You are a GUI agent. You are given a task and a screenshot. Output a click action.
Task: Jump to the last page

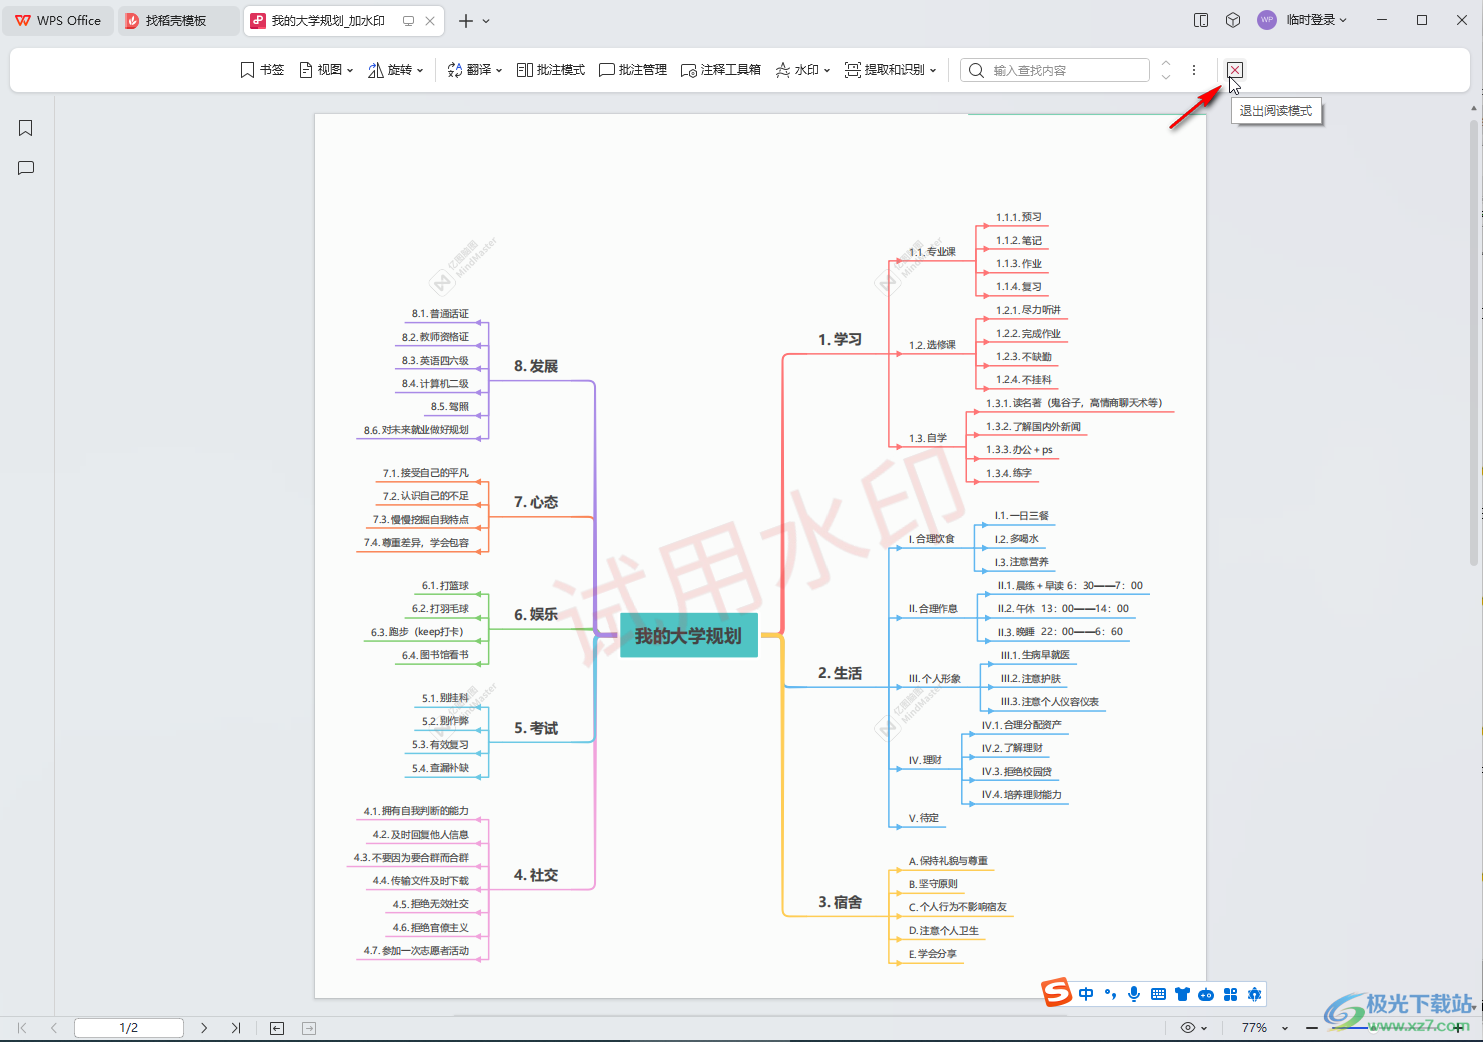[x=236, y=1028]
